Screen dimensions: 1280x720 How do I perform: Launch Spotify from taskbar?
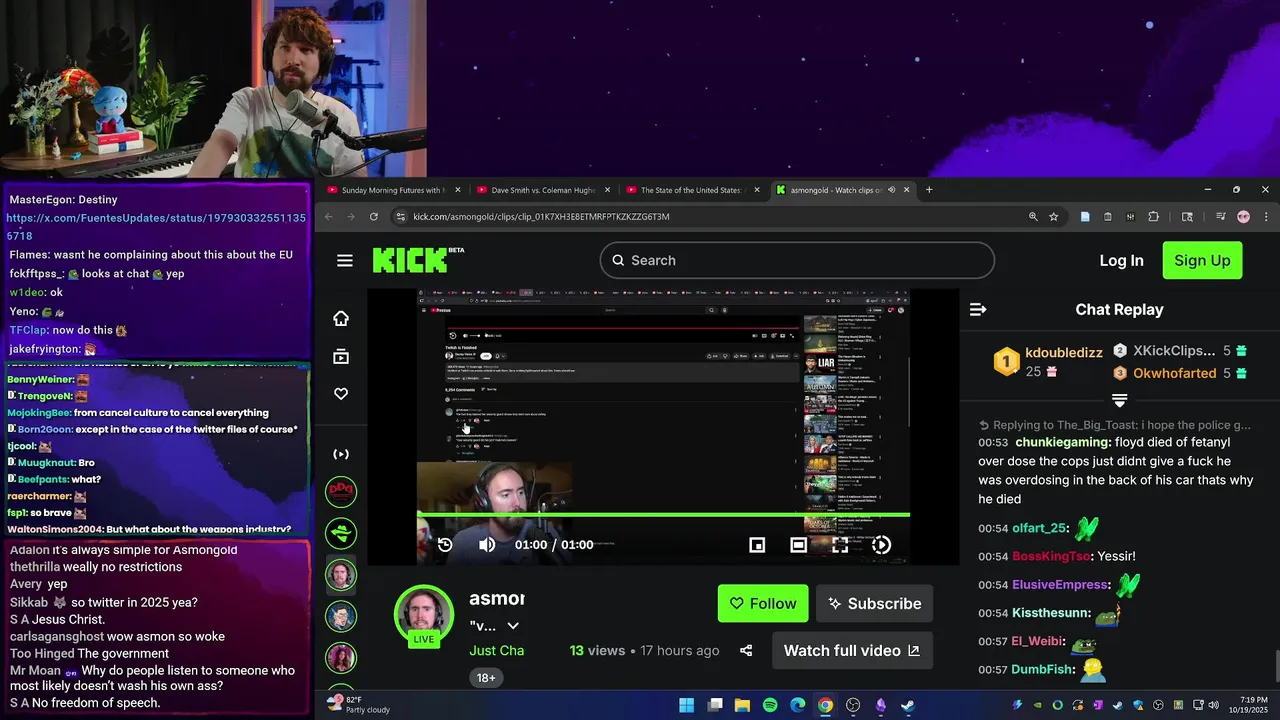pos(770,705)
